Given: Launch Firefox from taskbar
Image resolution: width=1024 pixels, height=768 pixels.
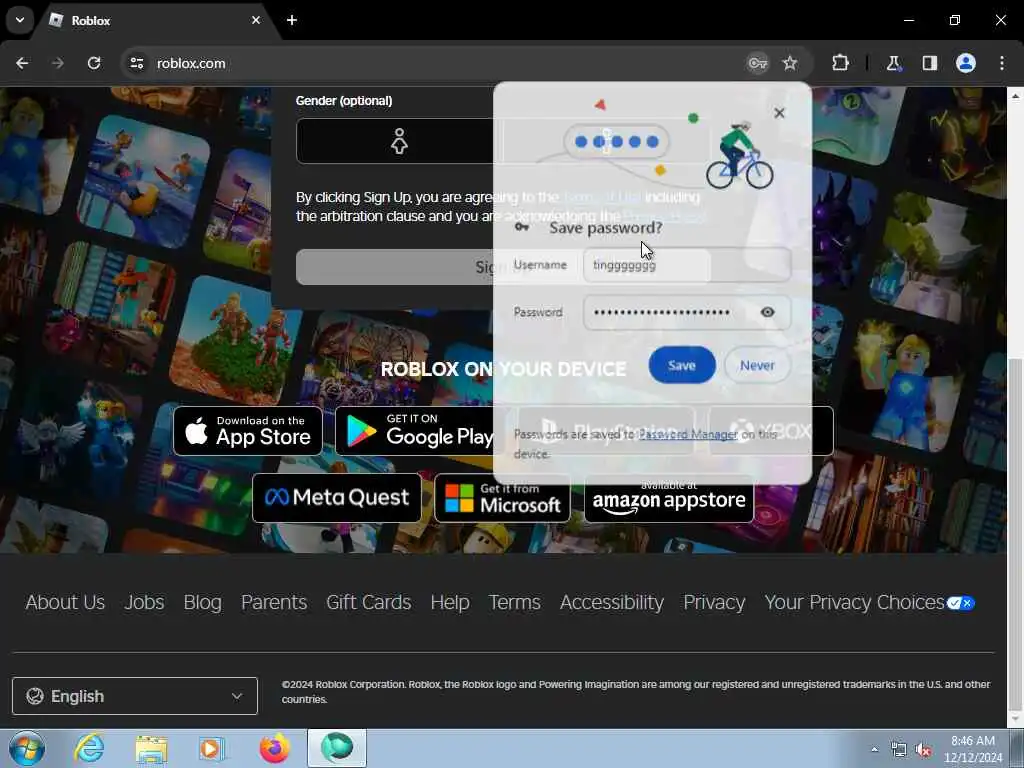Looking at the screenshot, I should click(274, 748).
